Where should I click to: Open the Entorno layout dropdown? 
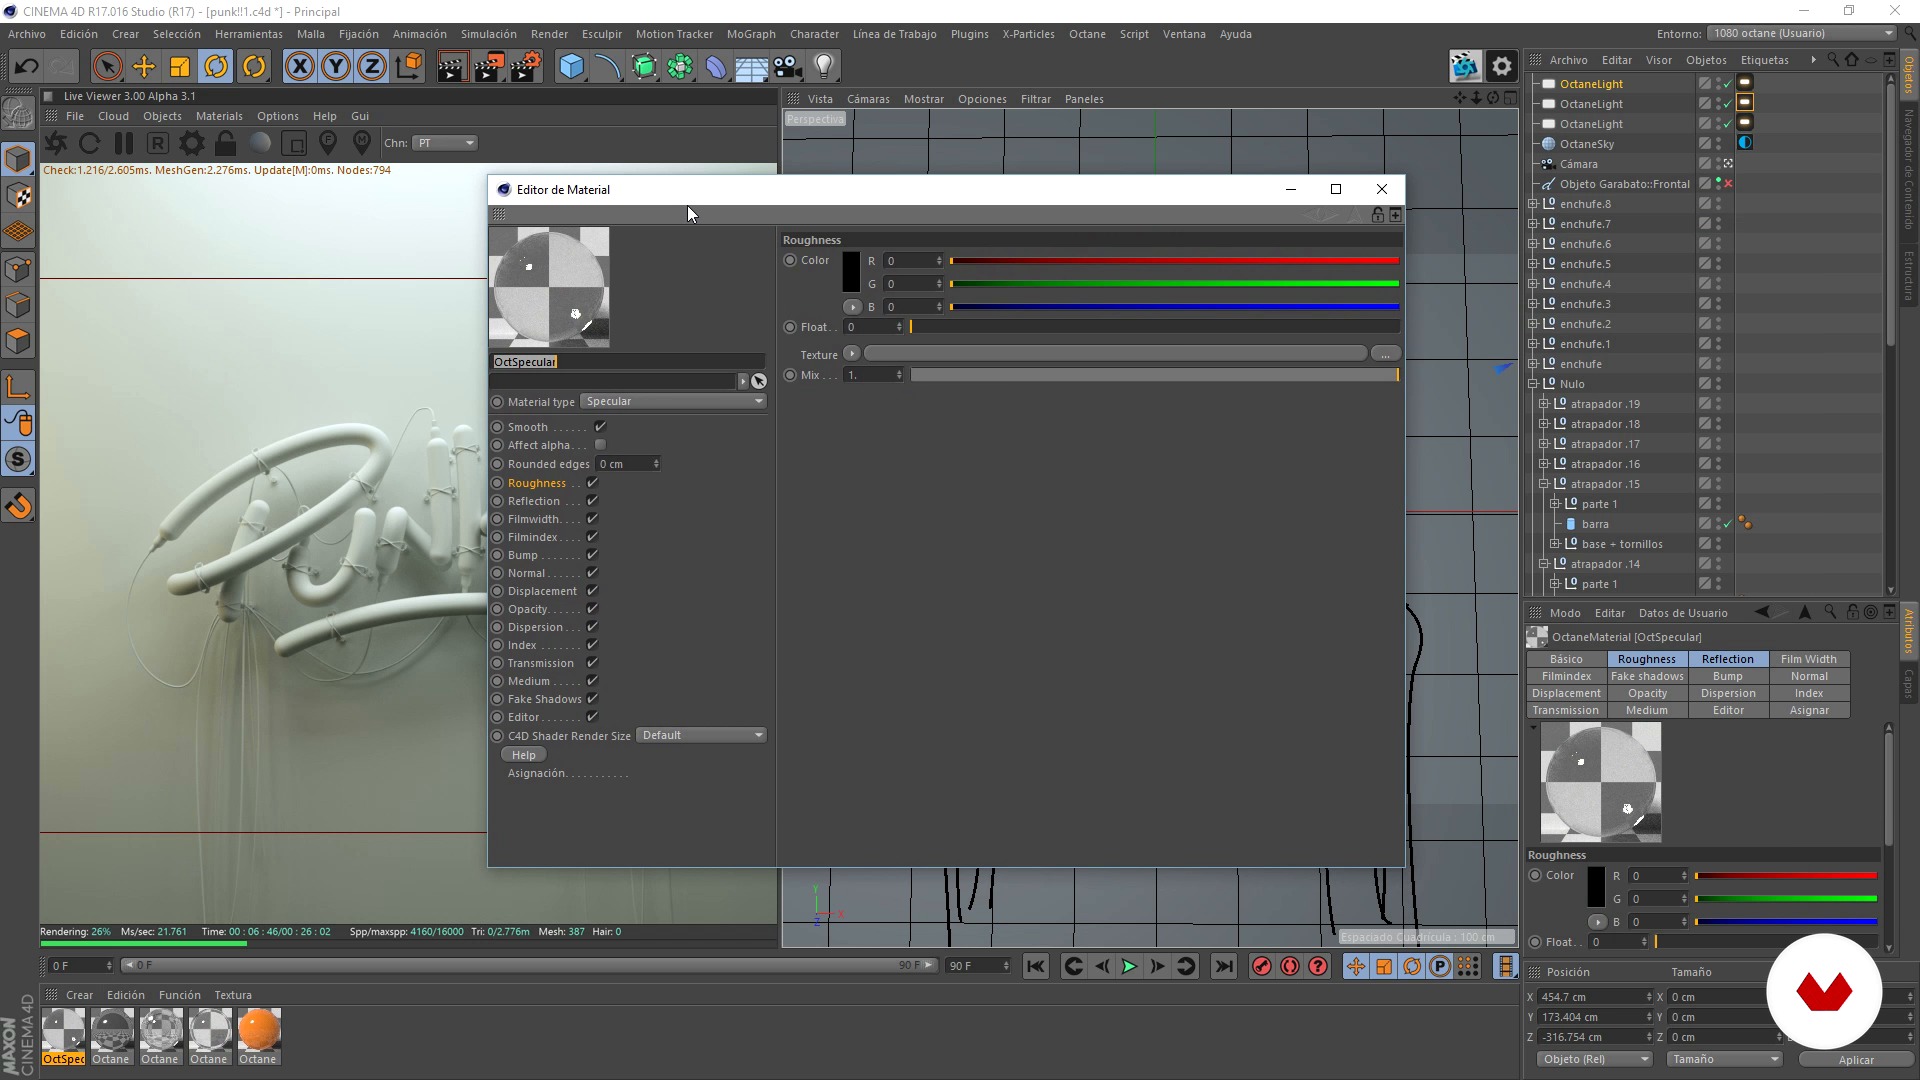(x=1802, y=33)
